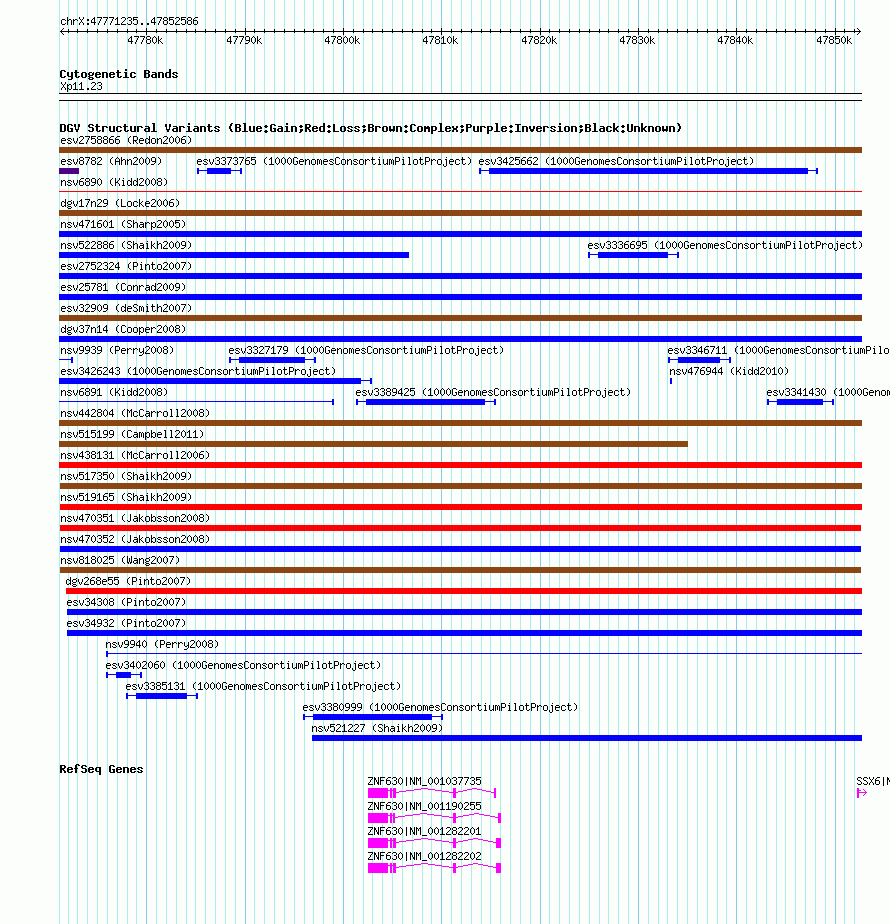The image size is (890, 924).
Task: Click esv3402060 variant label
Action: (243, 665)
